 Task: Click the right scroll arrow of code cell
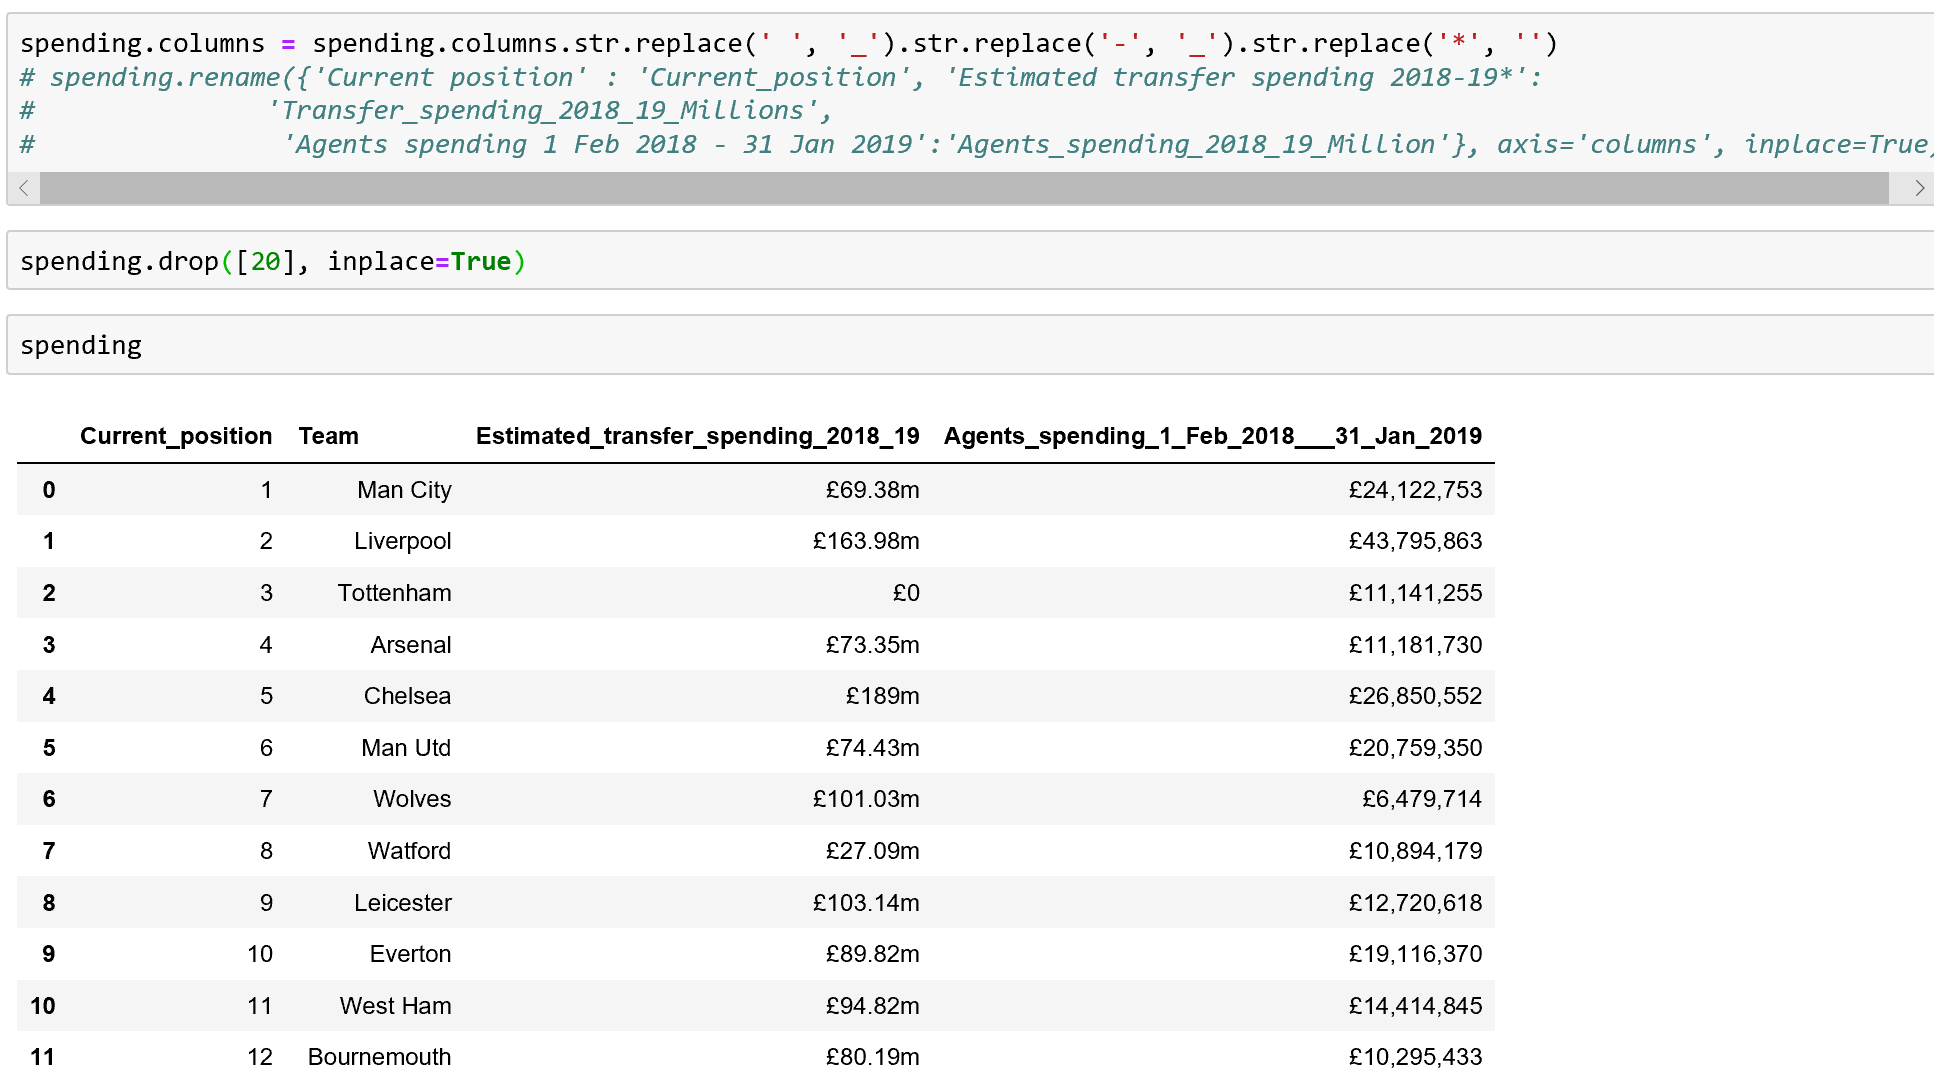(x=1918, y=188)
